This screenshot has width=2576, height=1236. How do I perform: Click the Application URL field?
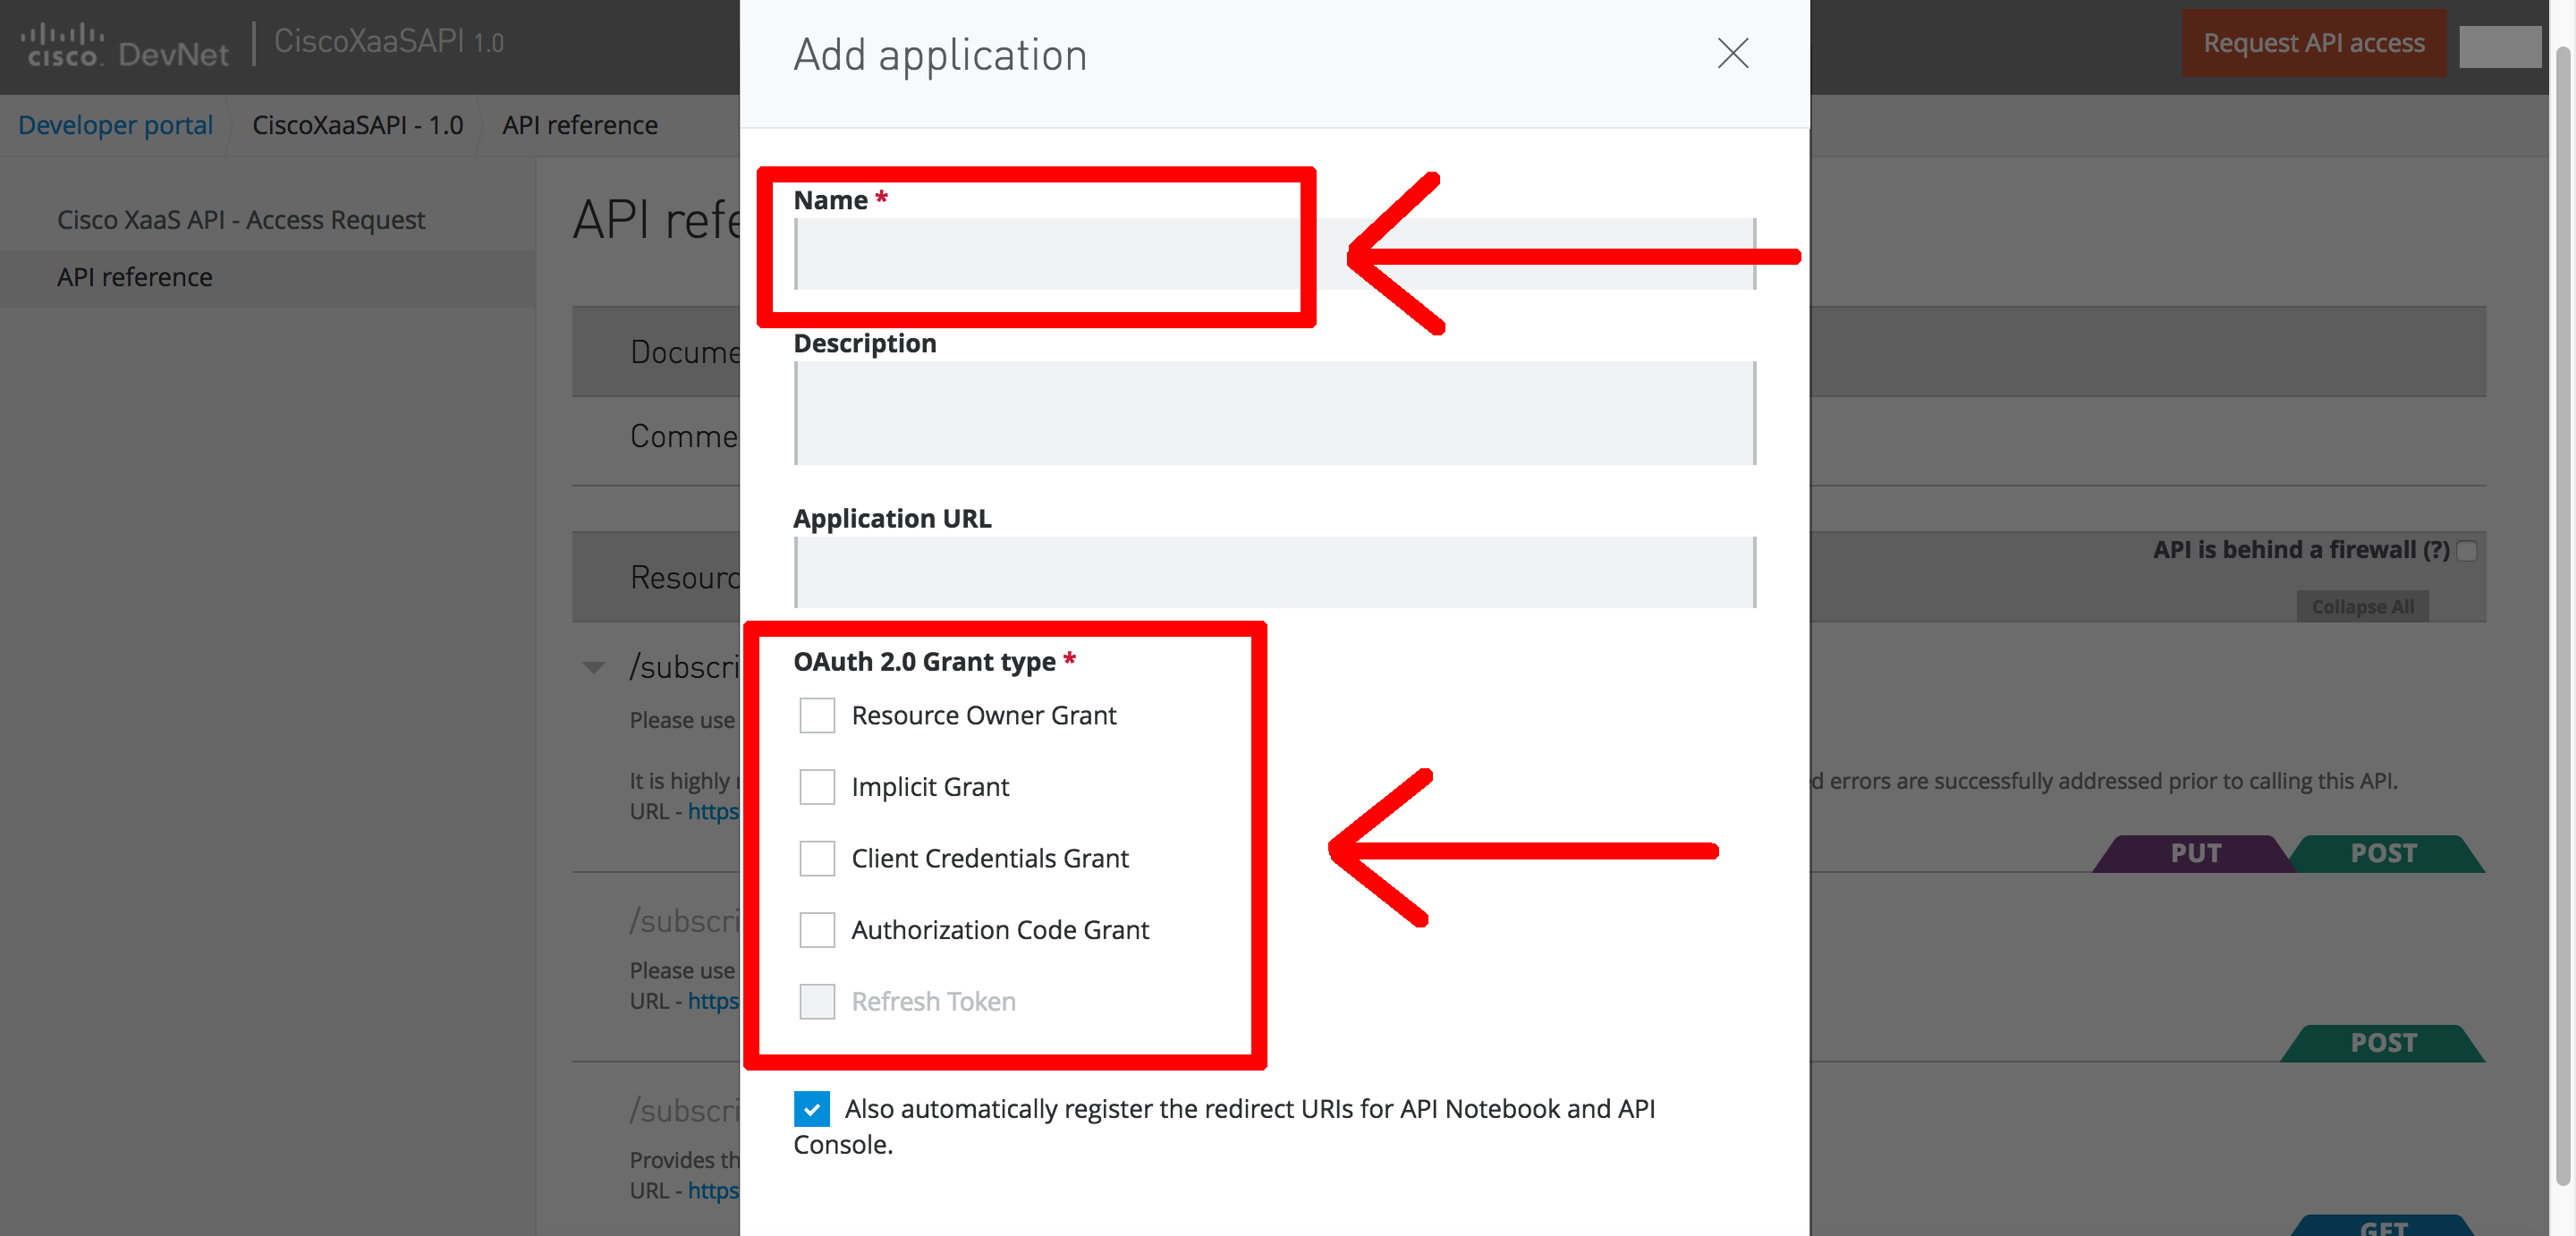[1274, 572]
